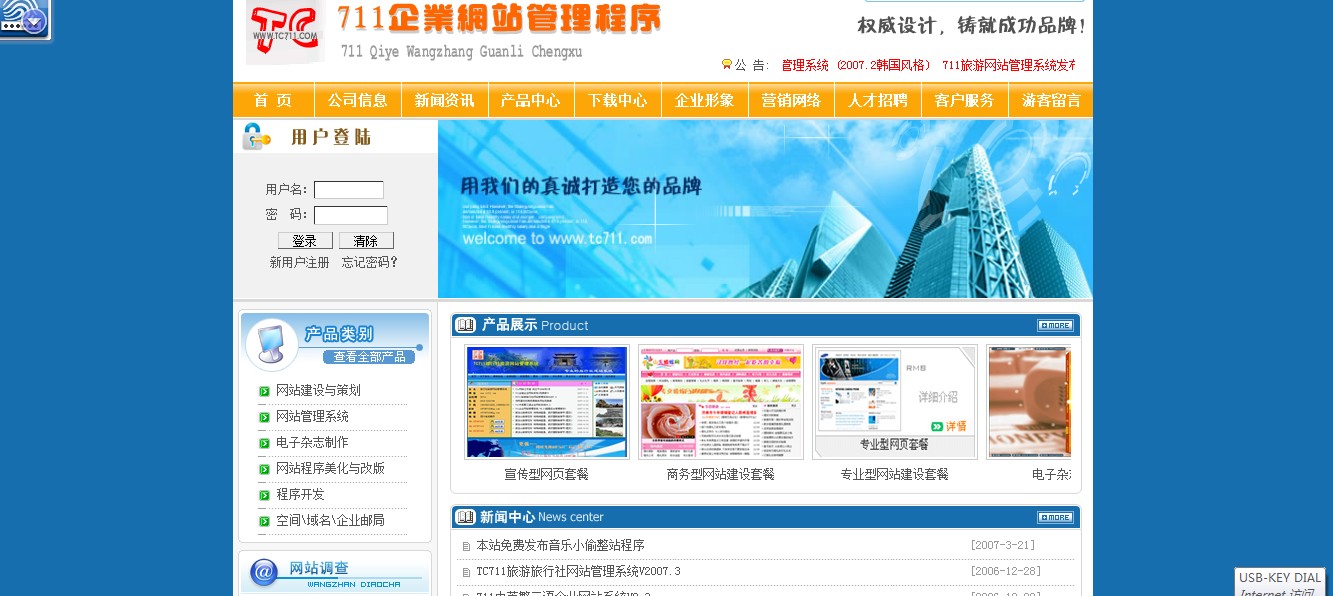The height and width of the screenshot is (596, 1333).
Task: Open 营销网络 navigation item
Action: pyautogui.click(x=791, y=100)
